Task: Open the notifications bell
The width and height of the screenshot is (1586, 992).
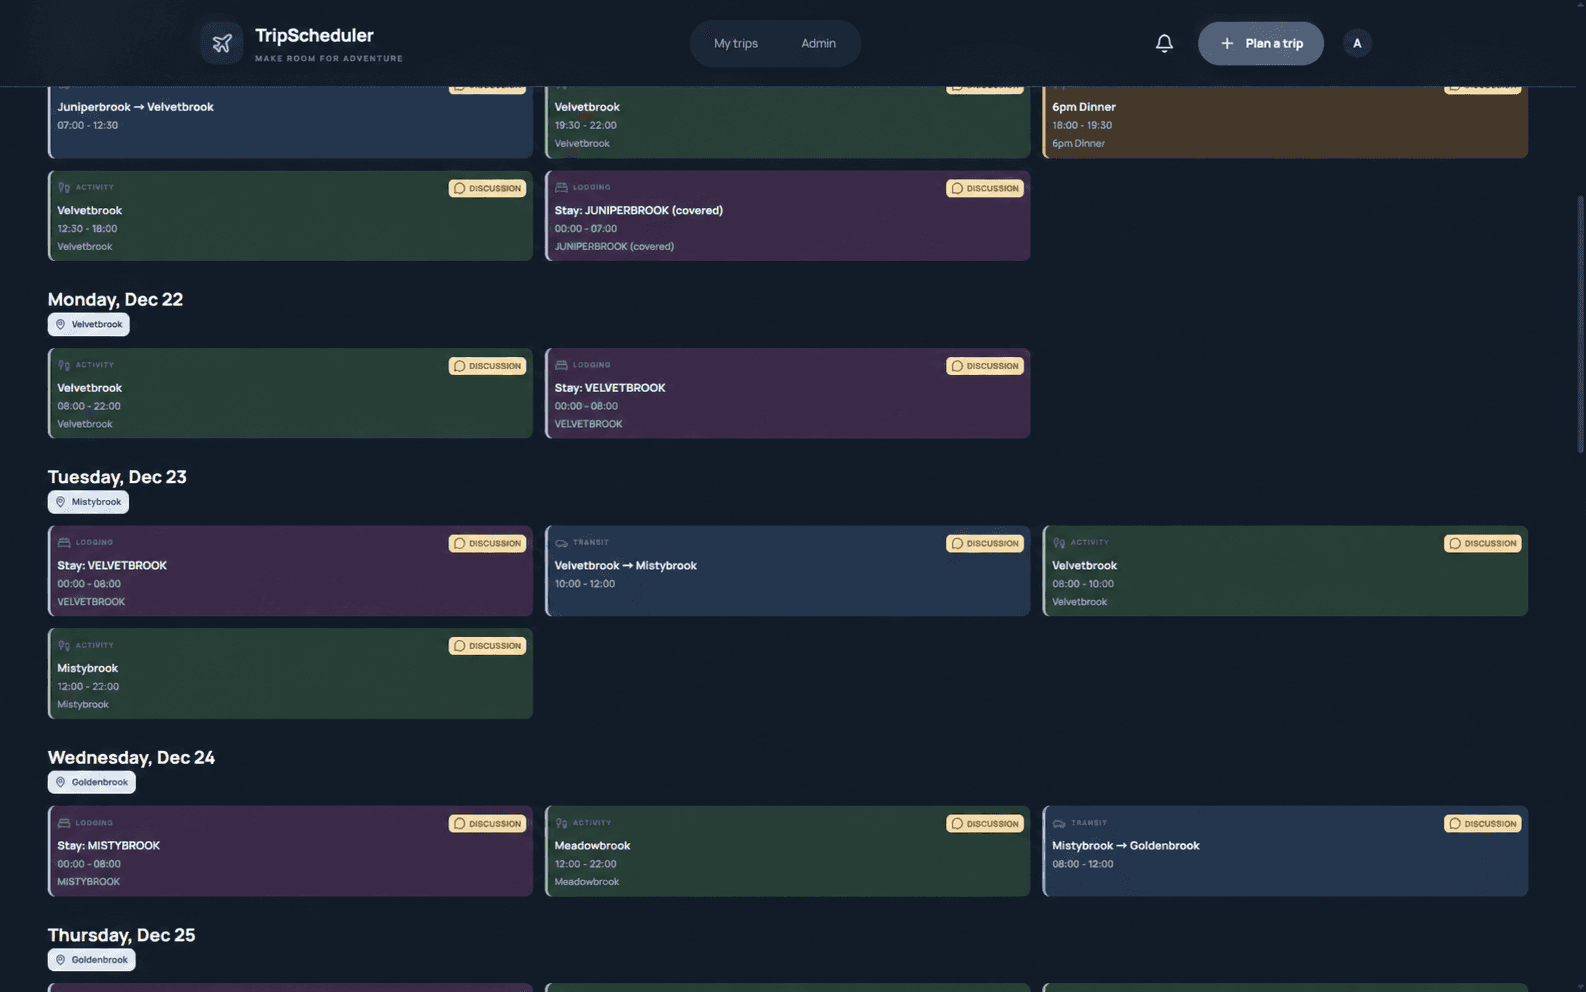Action: [1164, 43]
